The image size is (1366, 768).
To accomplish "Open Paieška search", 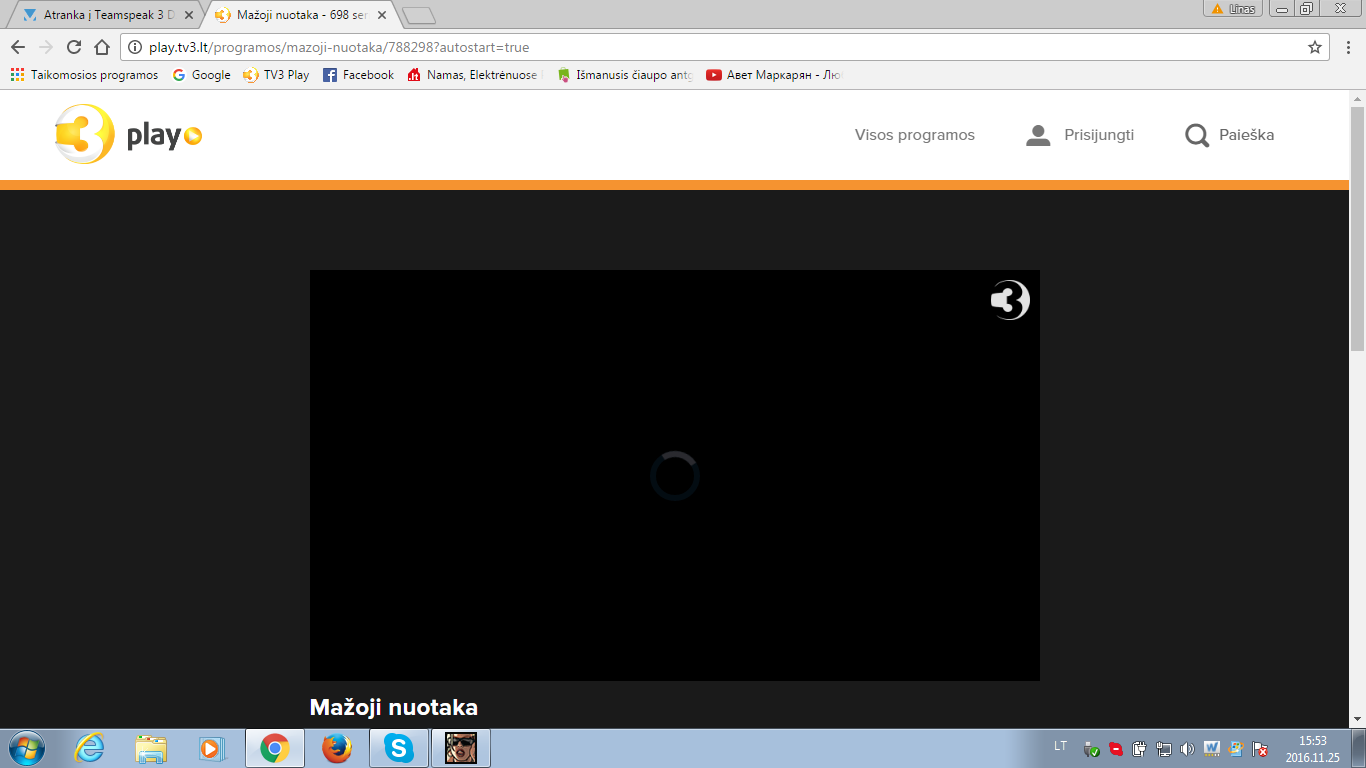I will 1246,135.
